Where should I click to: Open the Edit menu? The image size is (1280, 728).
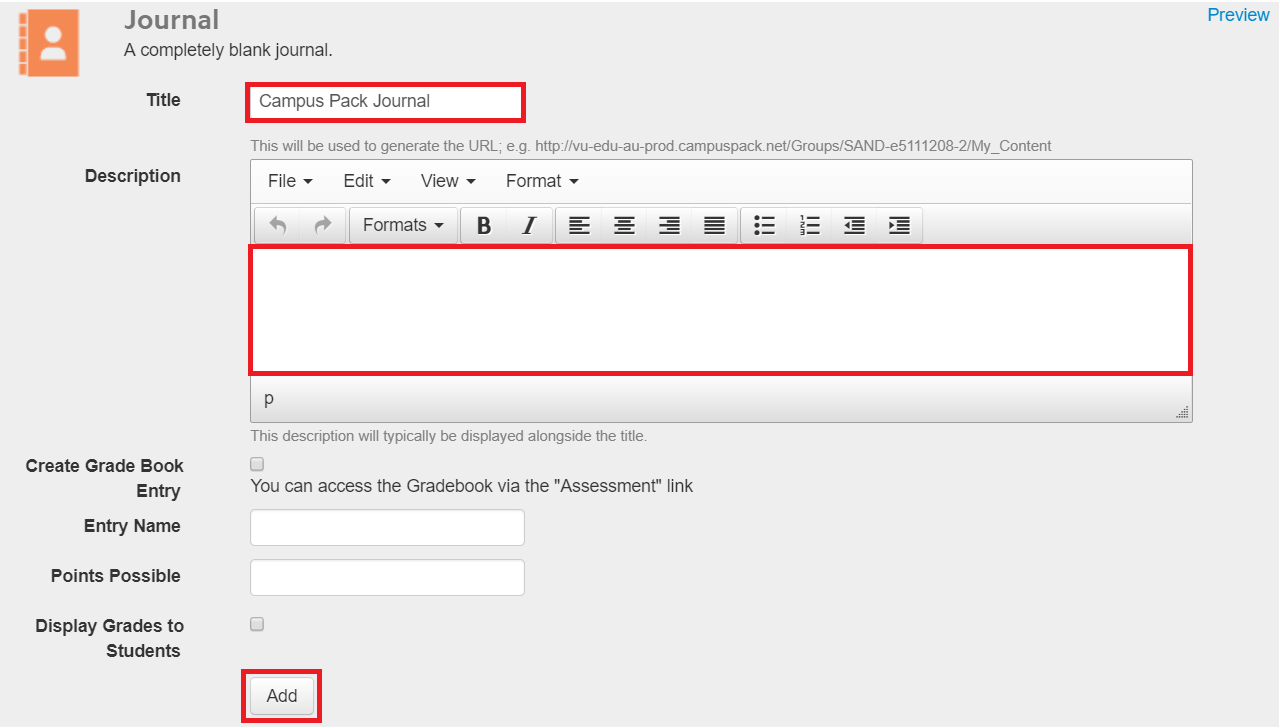[367, 181]
